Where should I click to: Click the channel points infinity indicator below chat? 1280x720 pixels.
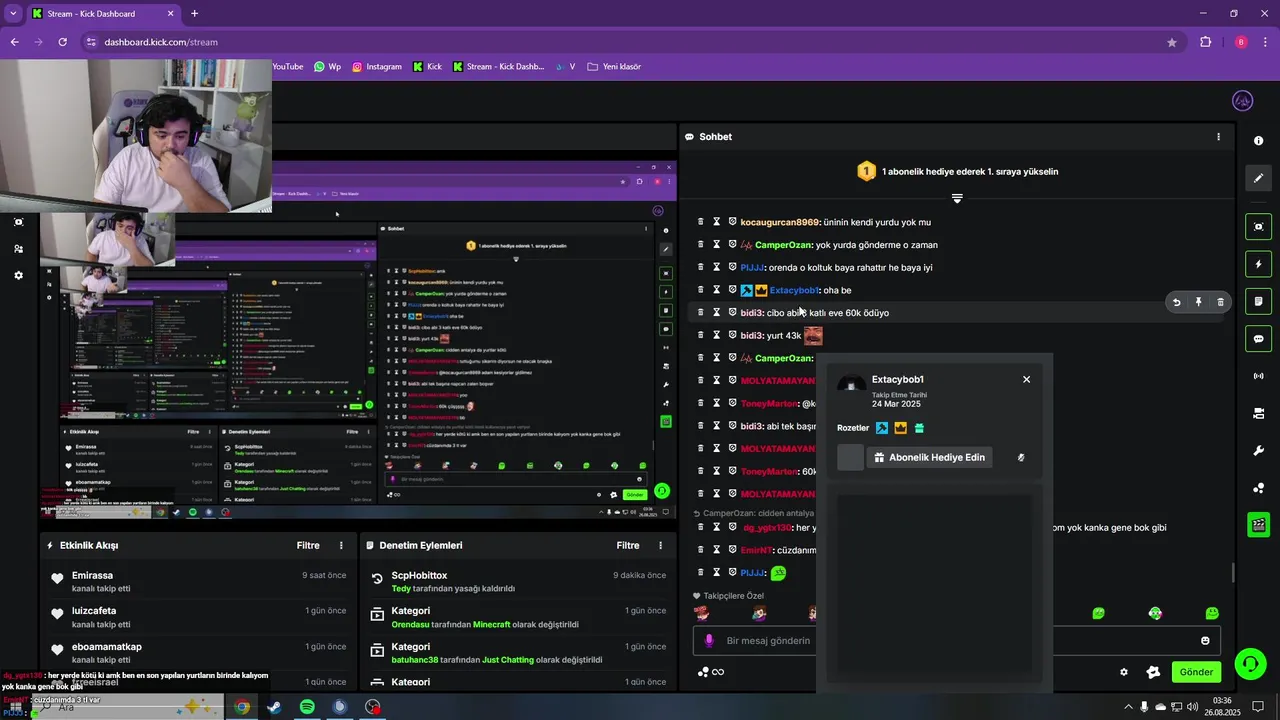(x=711, y=672)
